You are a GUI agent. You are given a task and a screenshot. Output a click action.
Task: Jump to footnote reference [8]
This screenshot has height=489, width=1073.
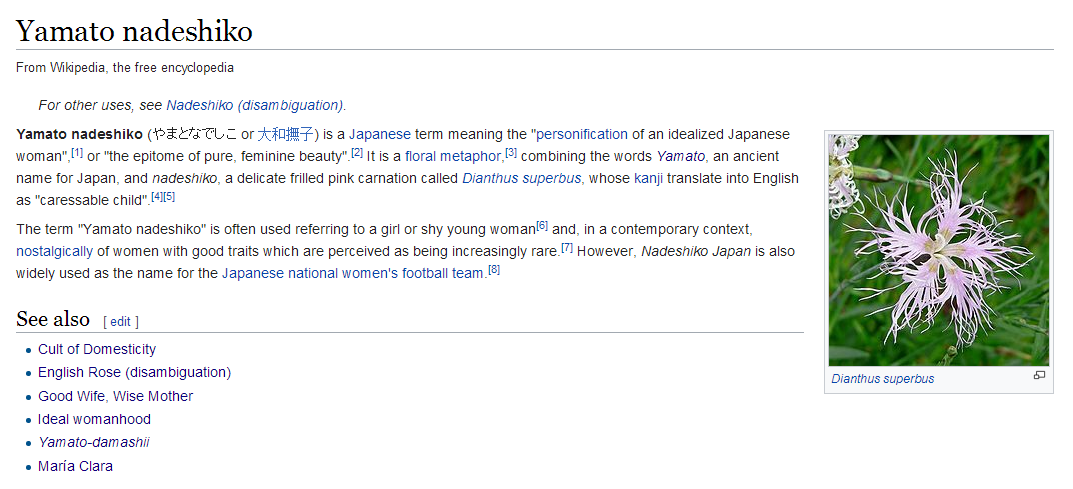[x=494, y=269]
